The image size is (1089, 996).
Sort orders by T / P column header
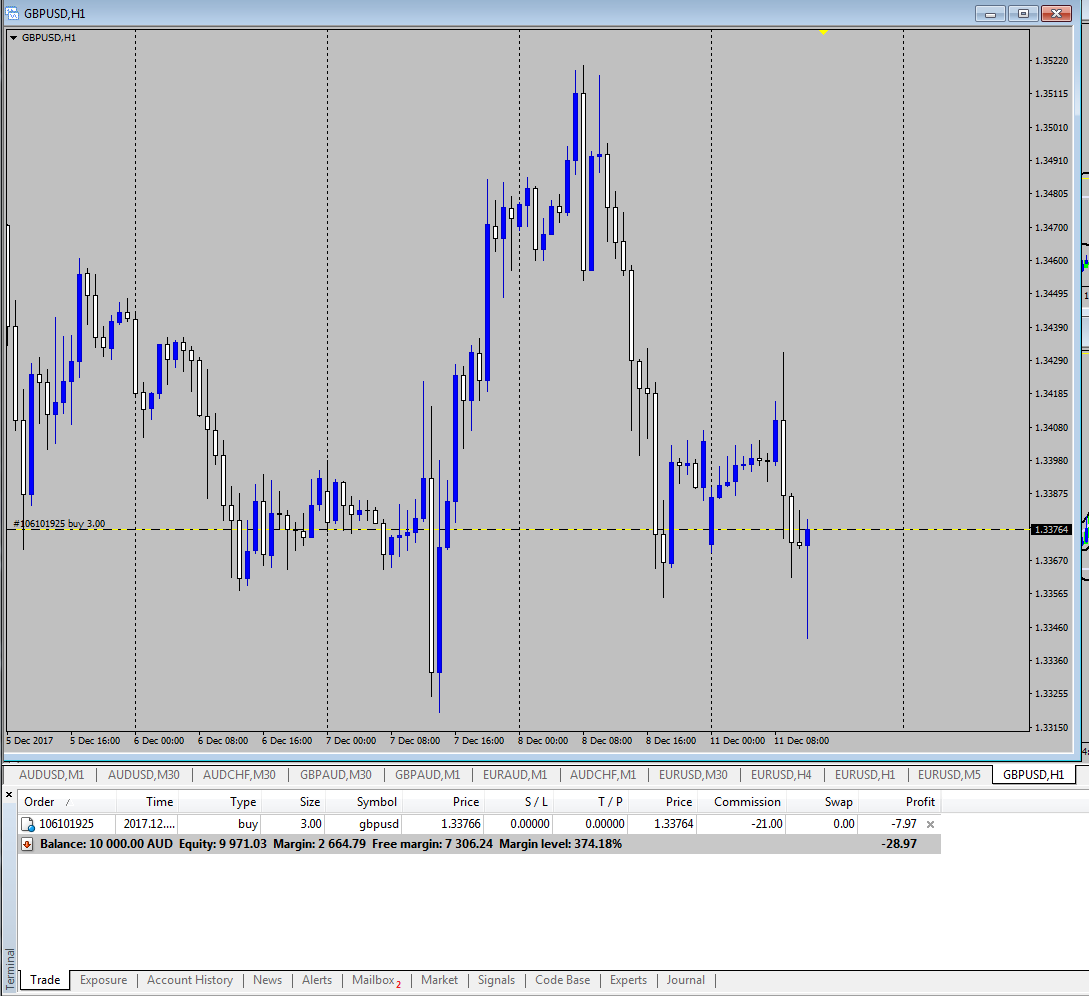point(591,802)
